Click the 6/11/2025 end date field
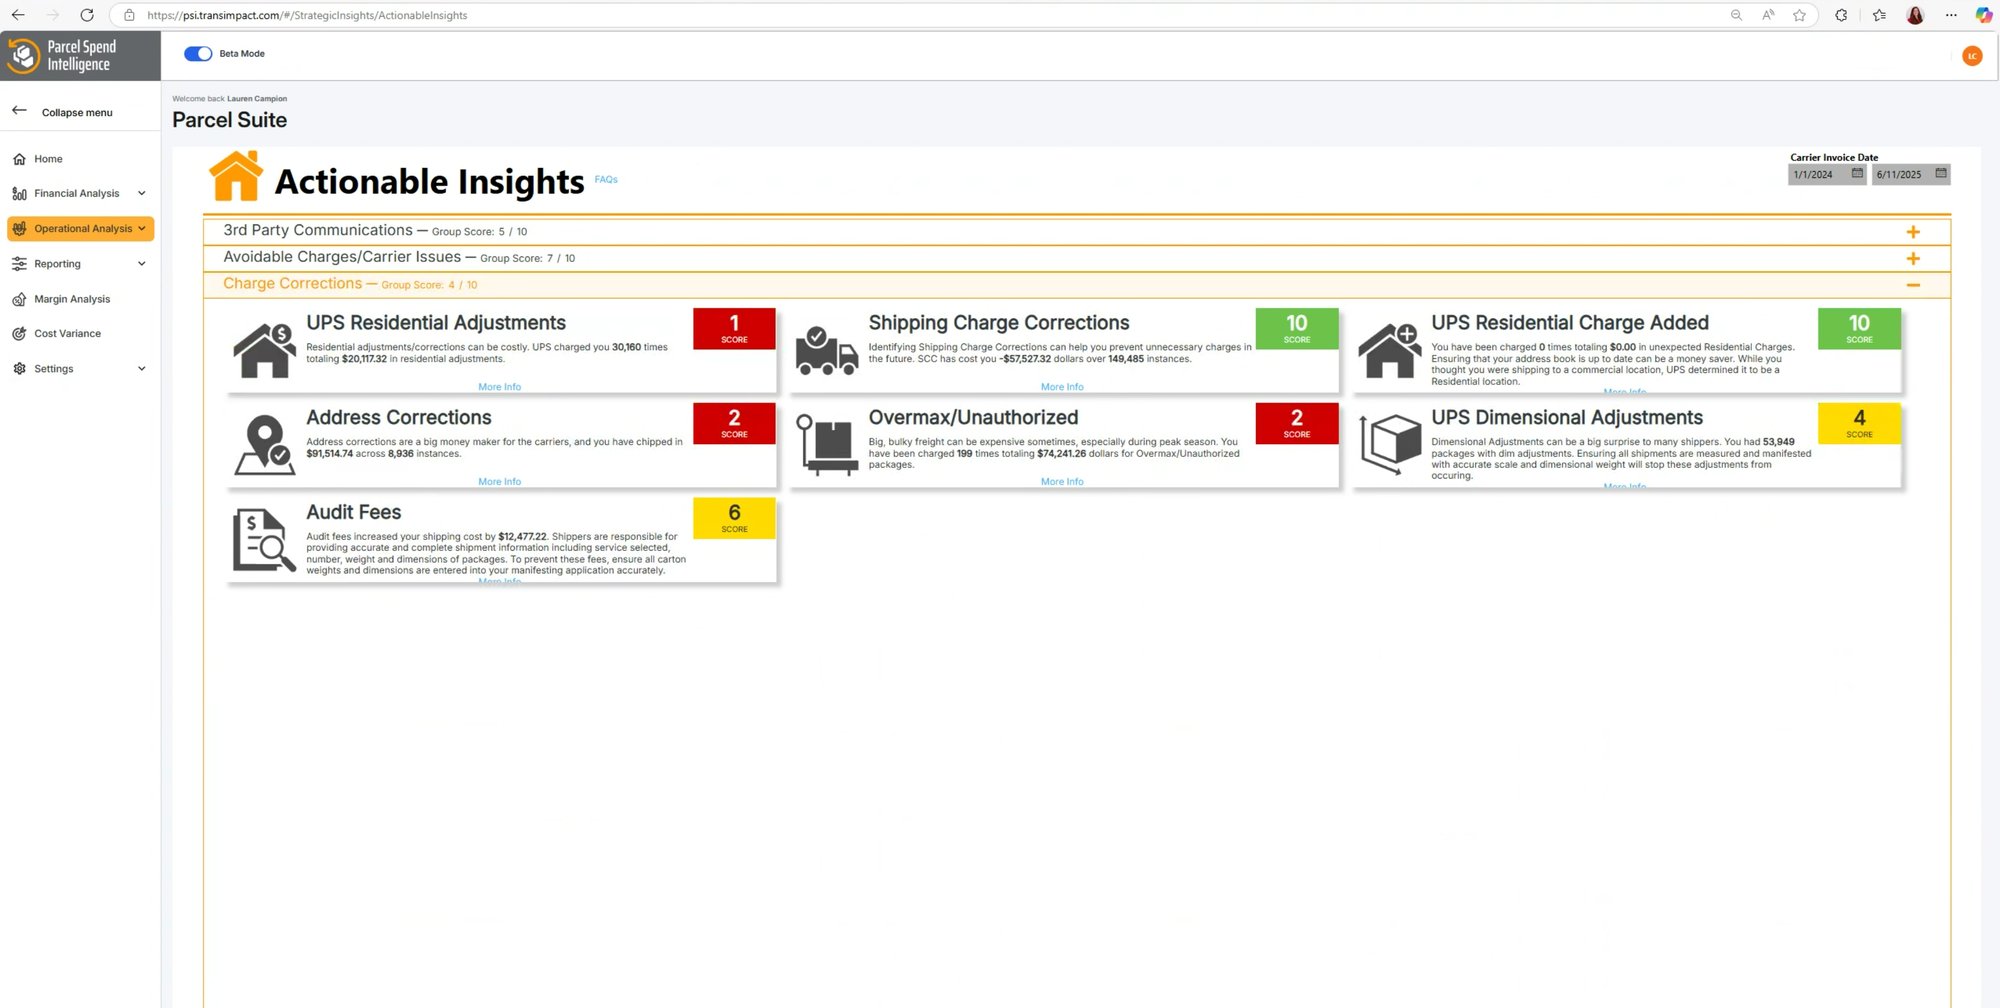This screenshot has height=1008, width=2000. pyautogui.click(x=1911, y=174)
